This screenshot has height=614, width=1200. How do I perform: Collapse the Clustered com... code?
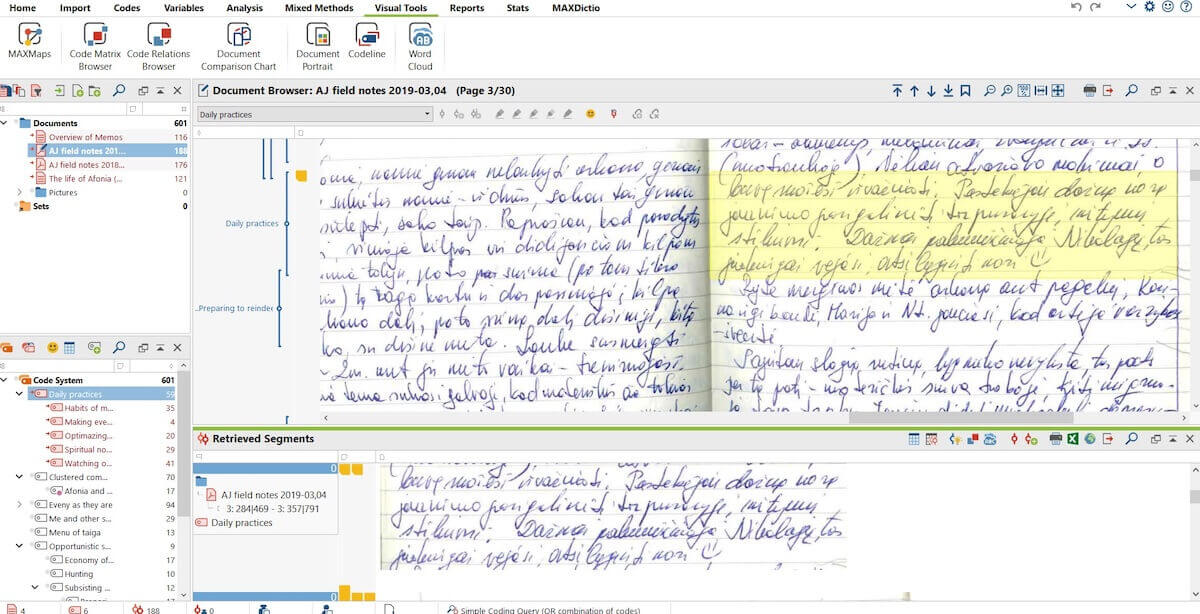click(x=20, y=477)
